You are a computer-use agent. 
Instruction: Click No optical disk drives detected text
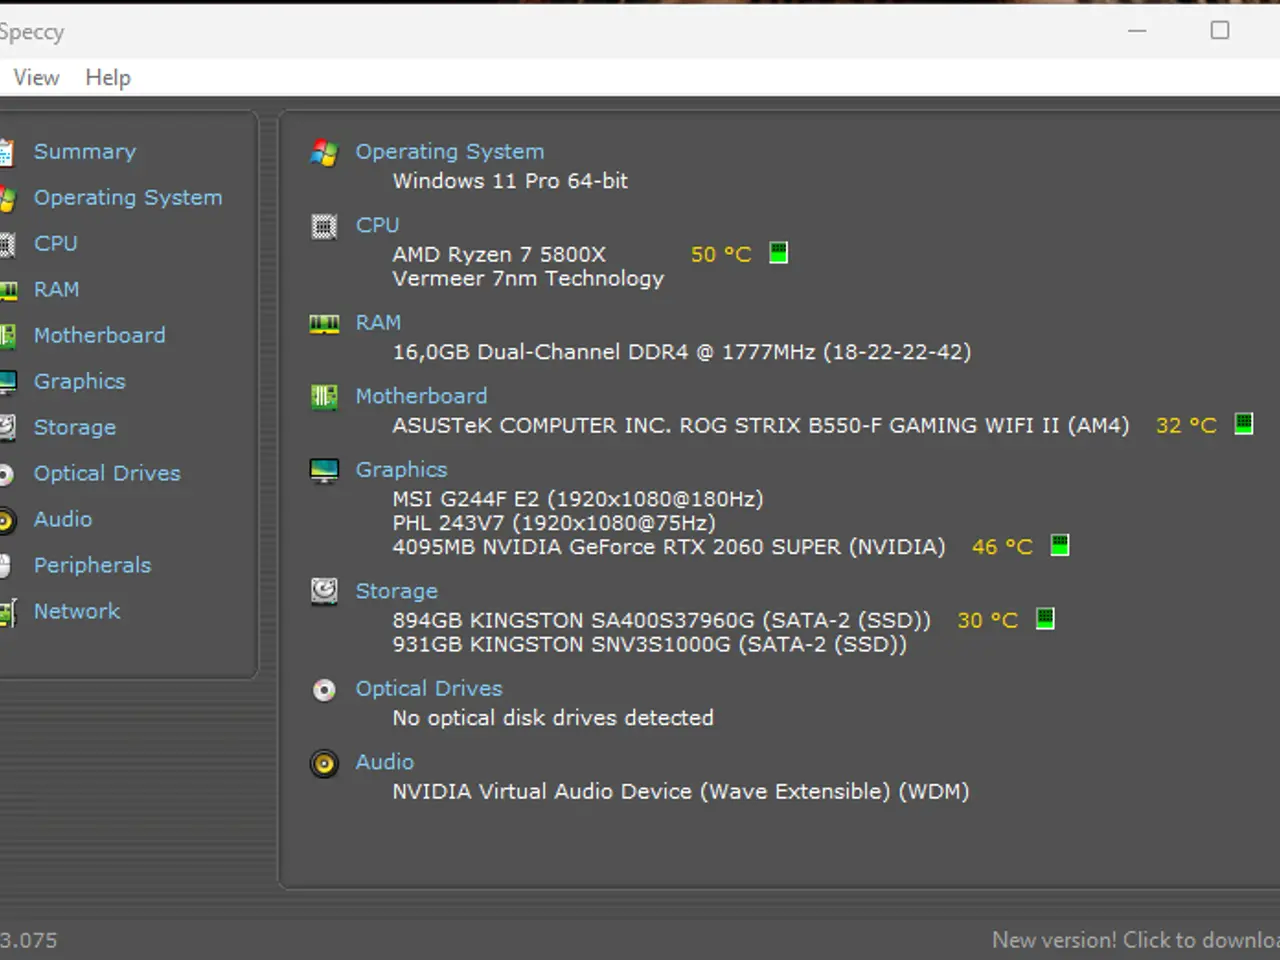(x=553, y=718)
